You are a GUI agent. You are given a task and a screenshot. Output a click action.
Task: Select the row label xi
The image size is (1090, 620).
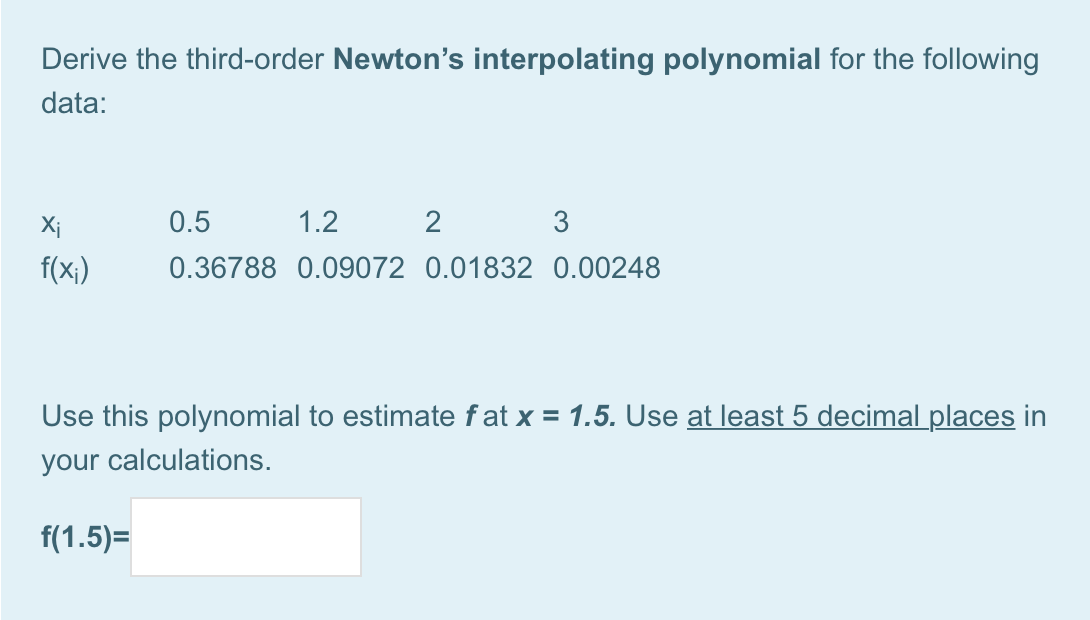coord(51,222)
